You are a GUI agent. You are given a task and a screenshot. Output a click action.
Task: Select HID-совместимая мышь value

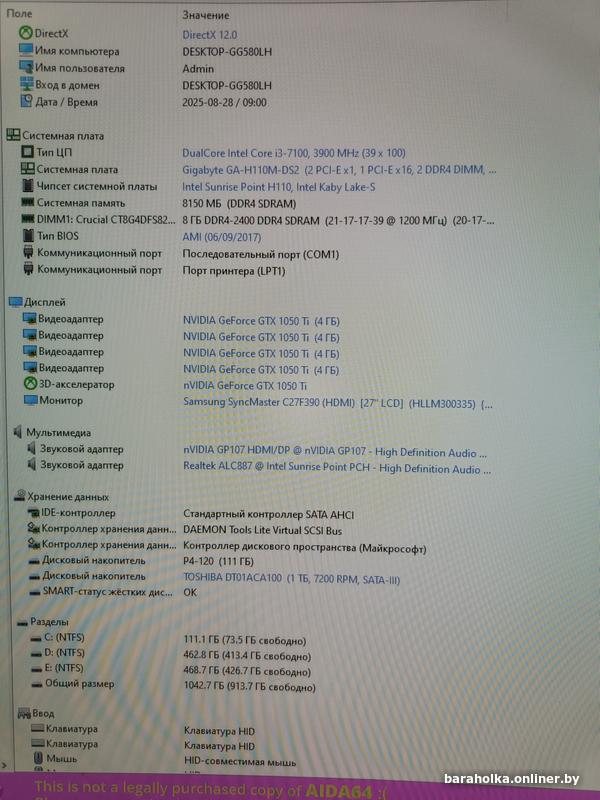point(240,762)
